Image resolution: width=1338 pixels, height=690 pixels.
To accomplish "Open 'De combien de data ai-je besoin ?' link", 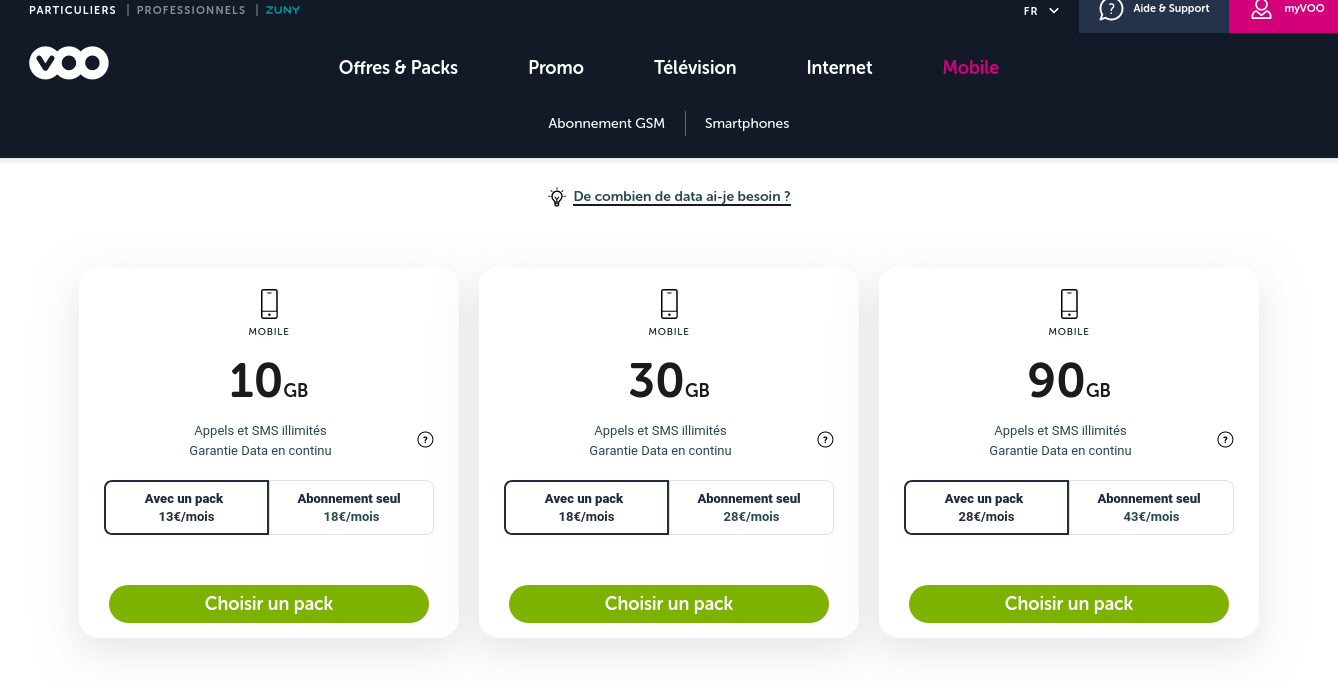I will tap(682, 197).
